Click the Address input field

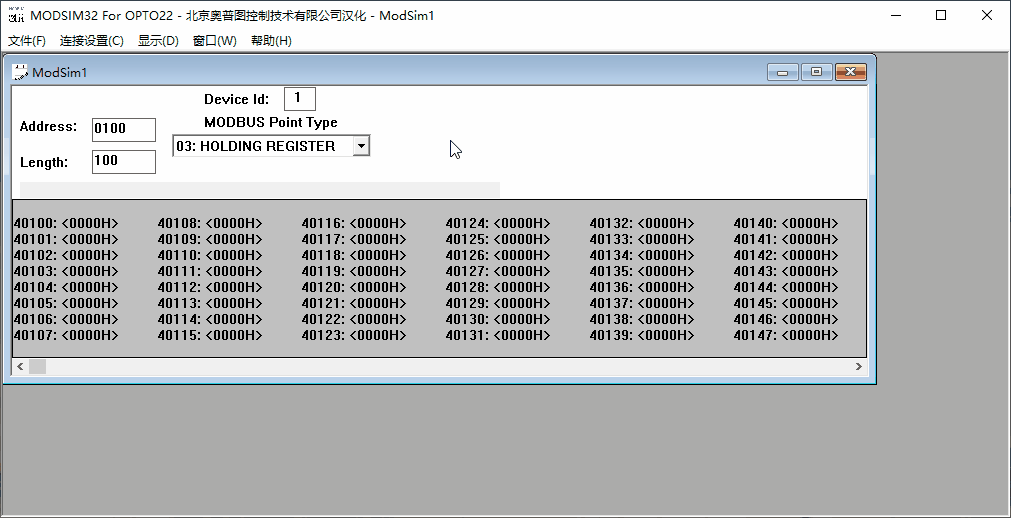click(124, 129)
